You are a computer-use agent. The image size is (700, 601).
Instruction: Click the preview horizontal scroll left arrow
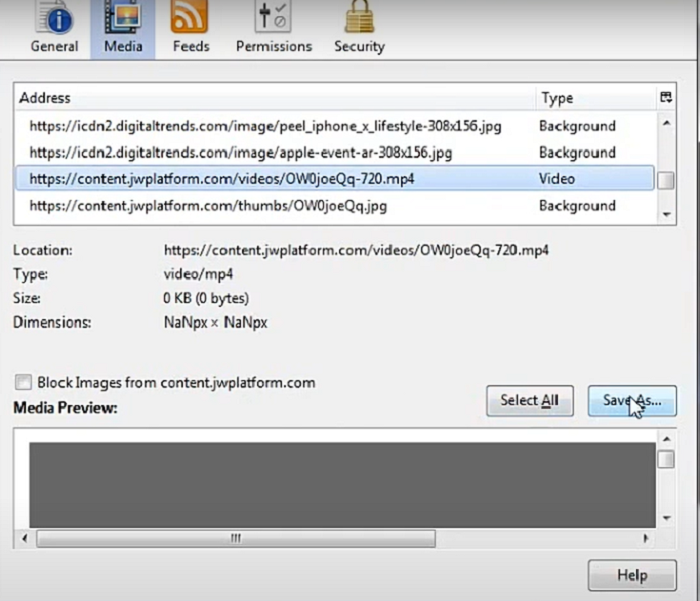pos(25,538)
